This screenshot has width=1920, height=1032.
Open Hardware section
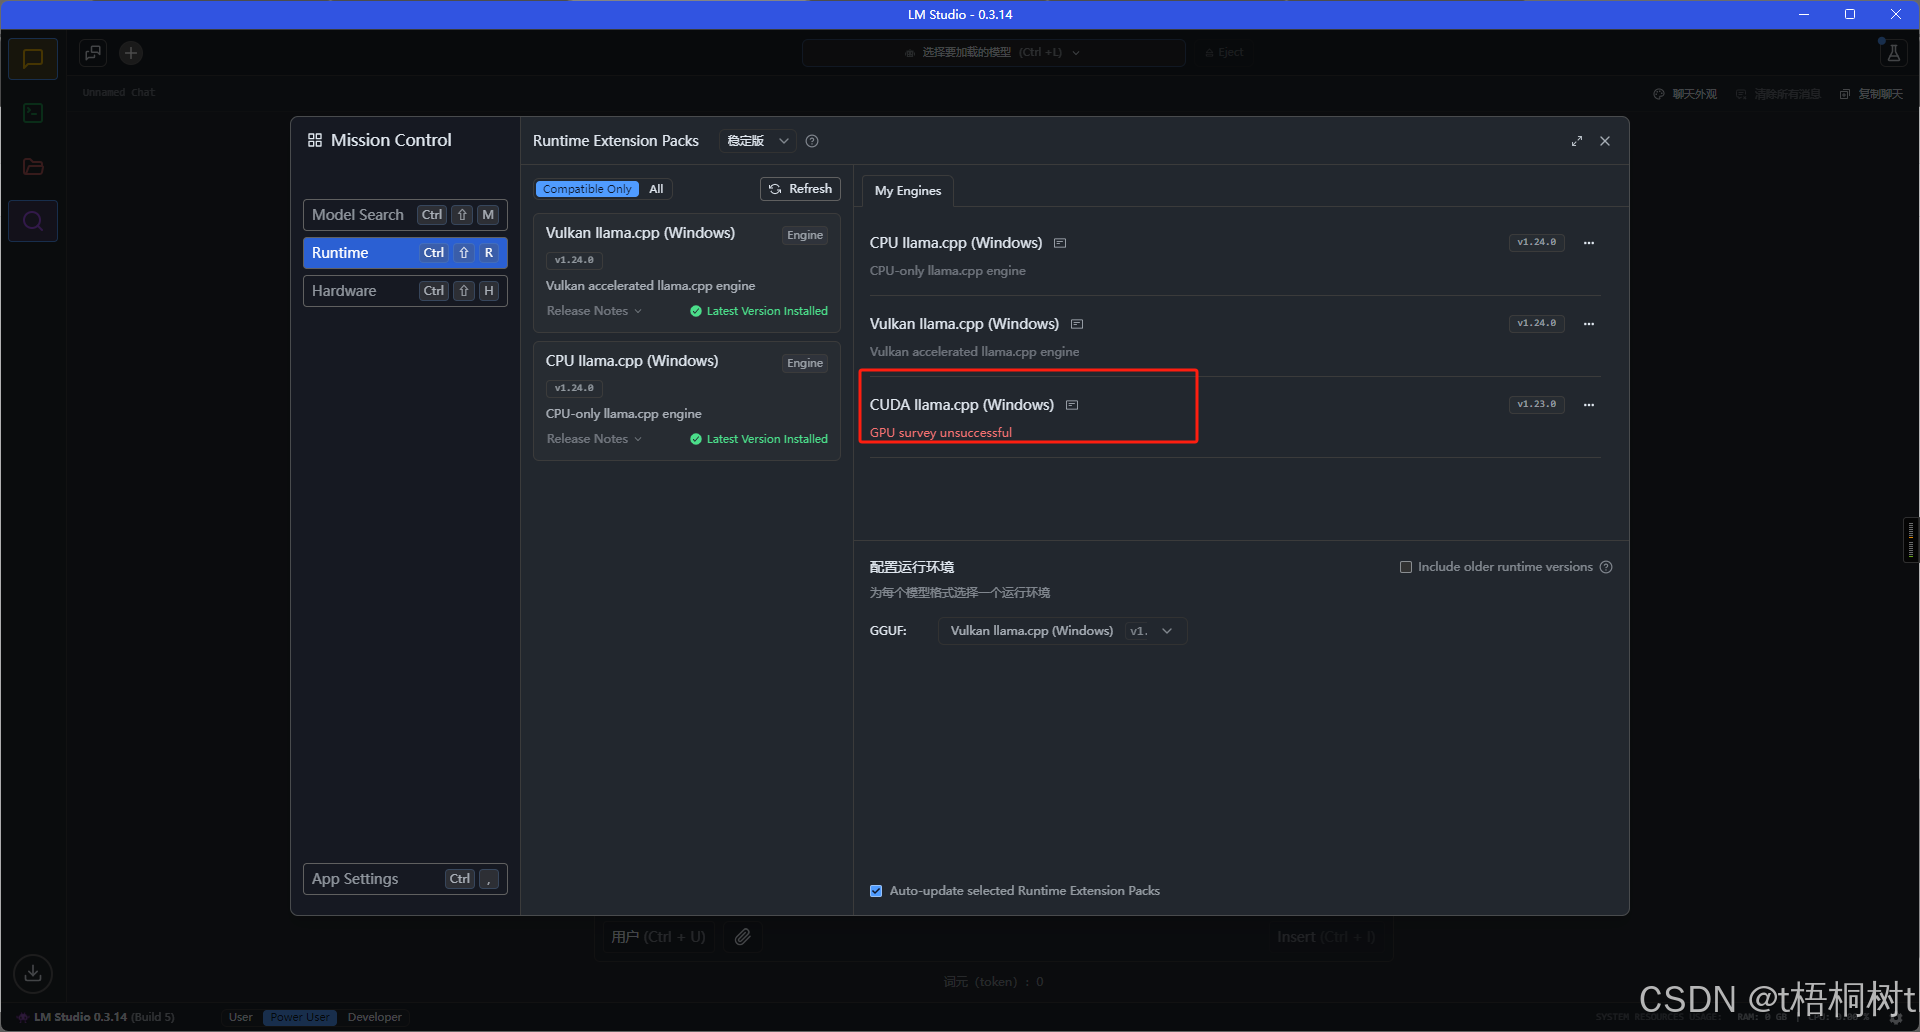point(405,291)
